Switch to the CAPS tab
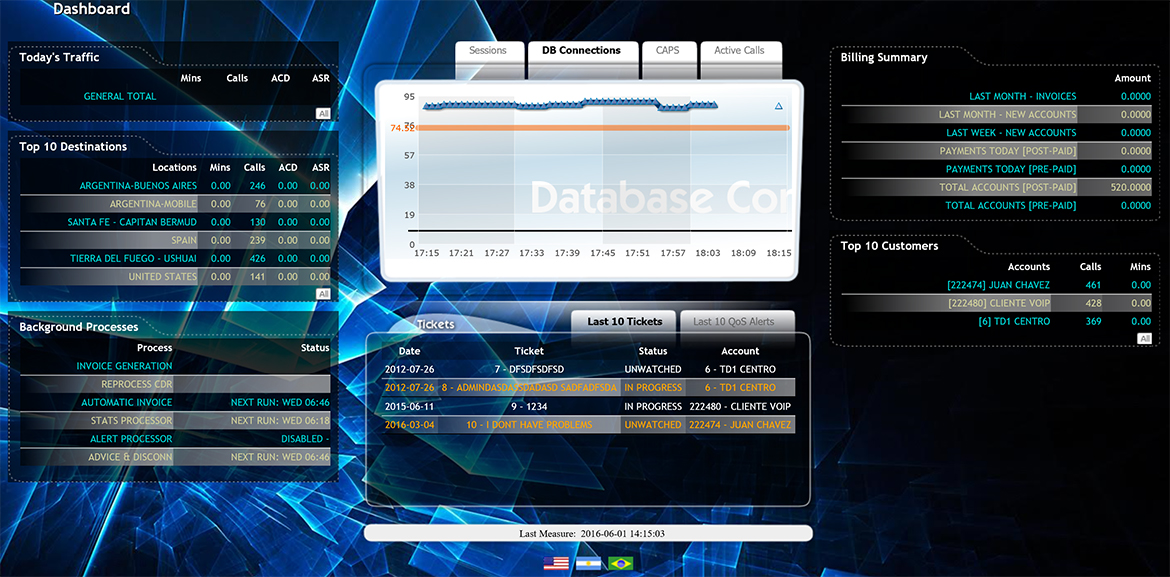1170x577 pixels. coord(667,51)
